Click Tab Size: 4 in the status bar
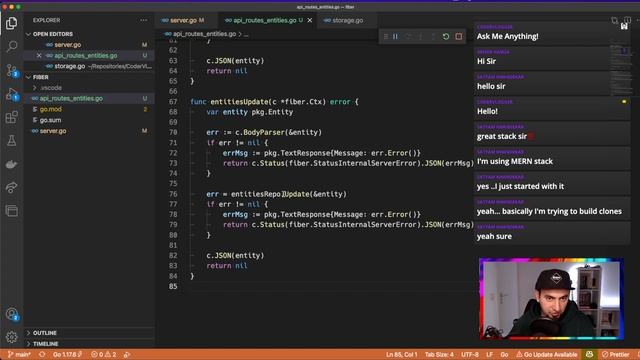Viewport: 640px width, 360px height. click(439, 354)
